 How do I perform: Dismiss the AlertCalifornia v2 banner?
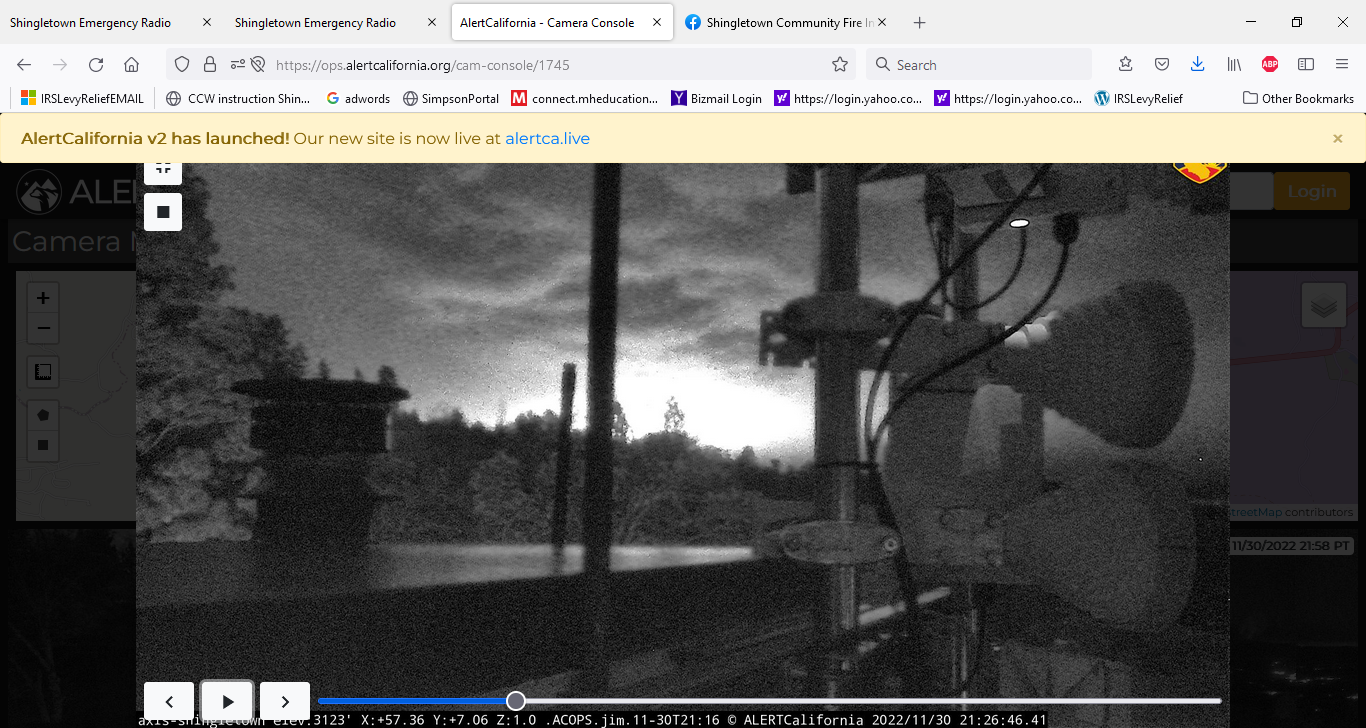click(x=1337, y=139)
